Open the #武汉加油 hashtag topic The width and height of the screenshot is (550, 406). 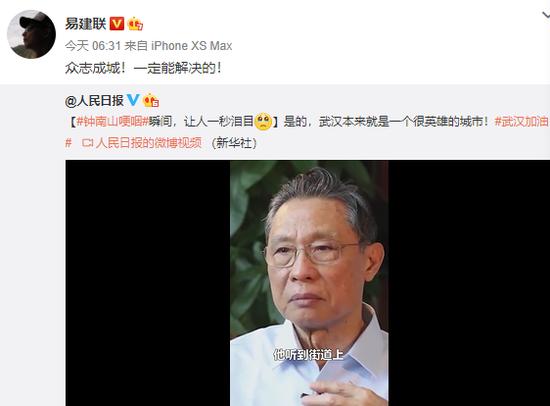coord(522,122)
